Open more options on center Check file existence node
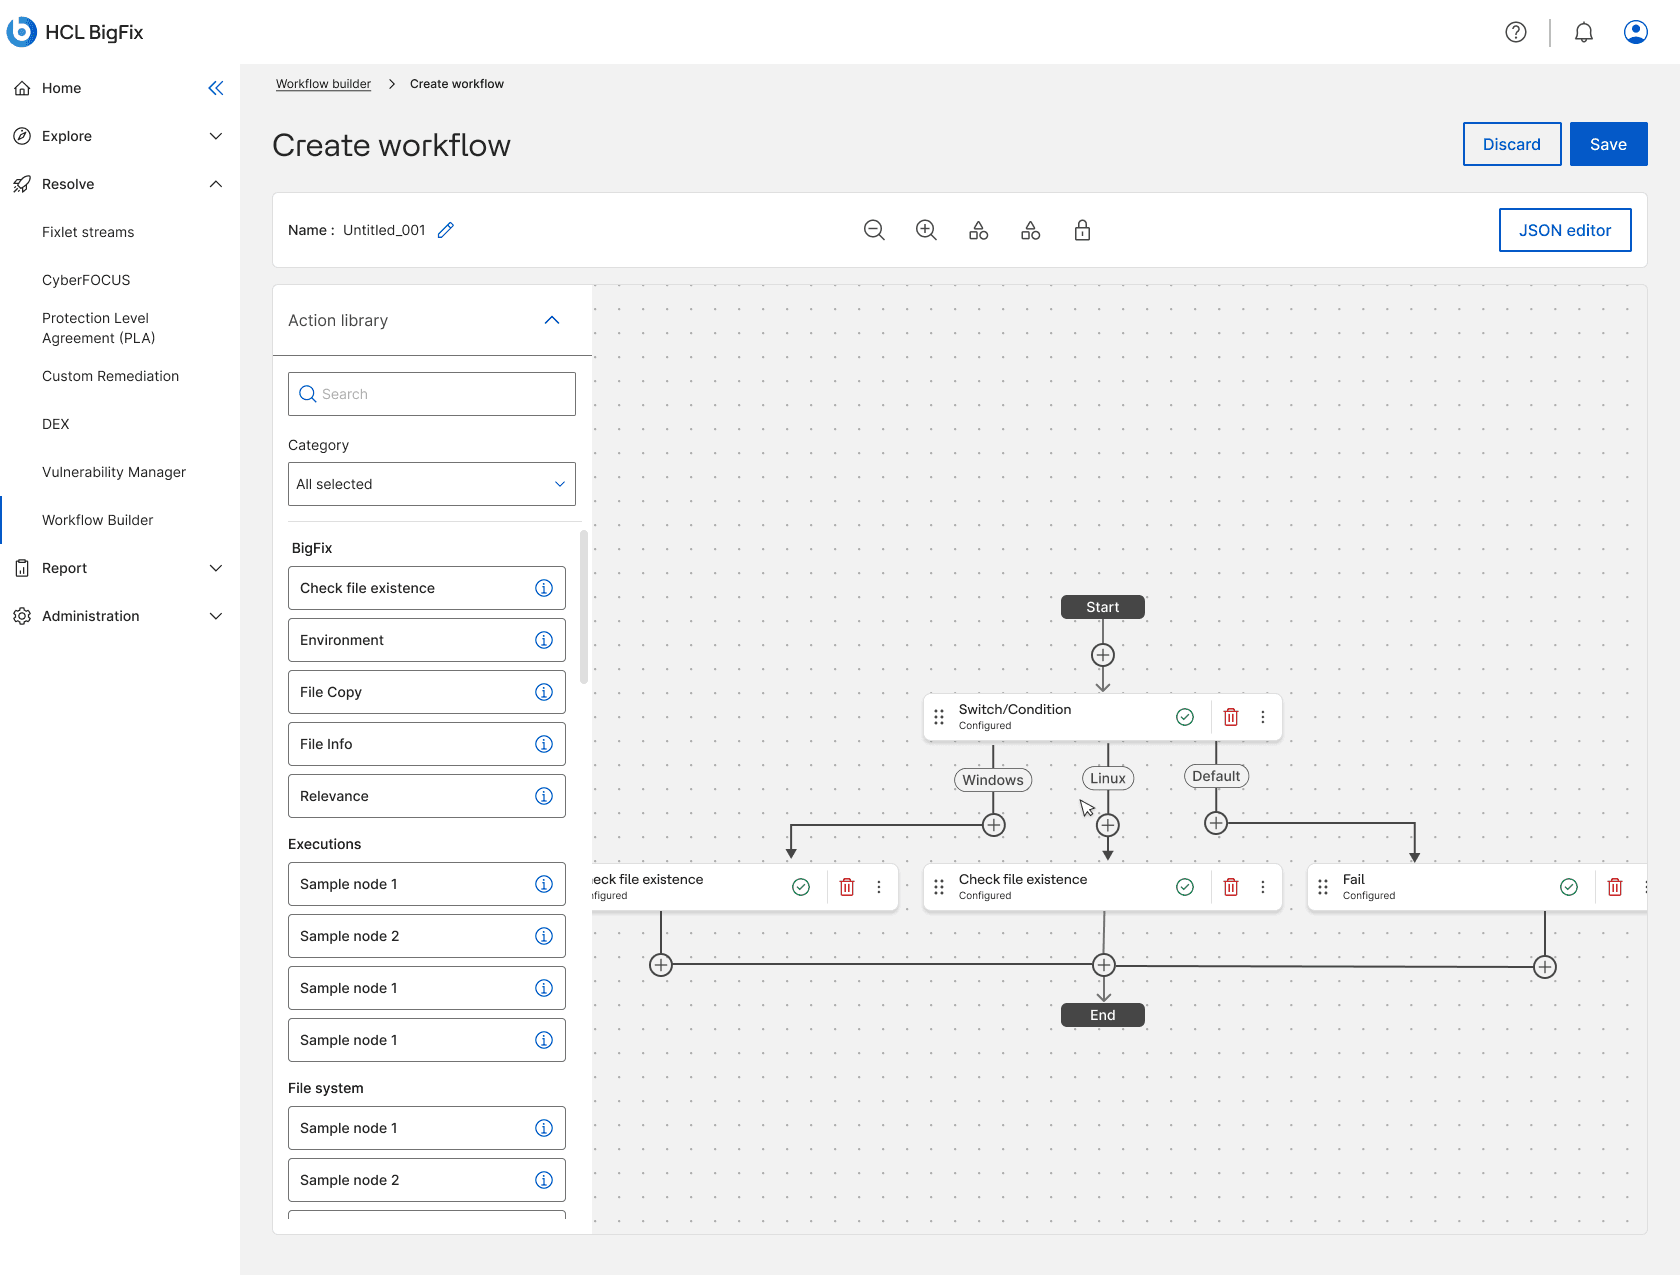The image size is (1680, 1275). coord(1263,887)
